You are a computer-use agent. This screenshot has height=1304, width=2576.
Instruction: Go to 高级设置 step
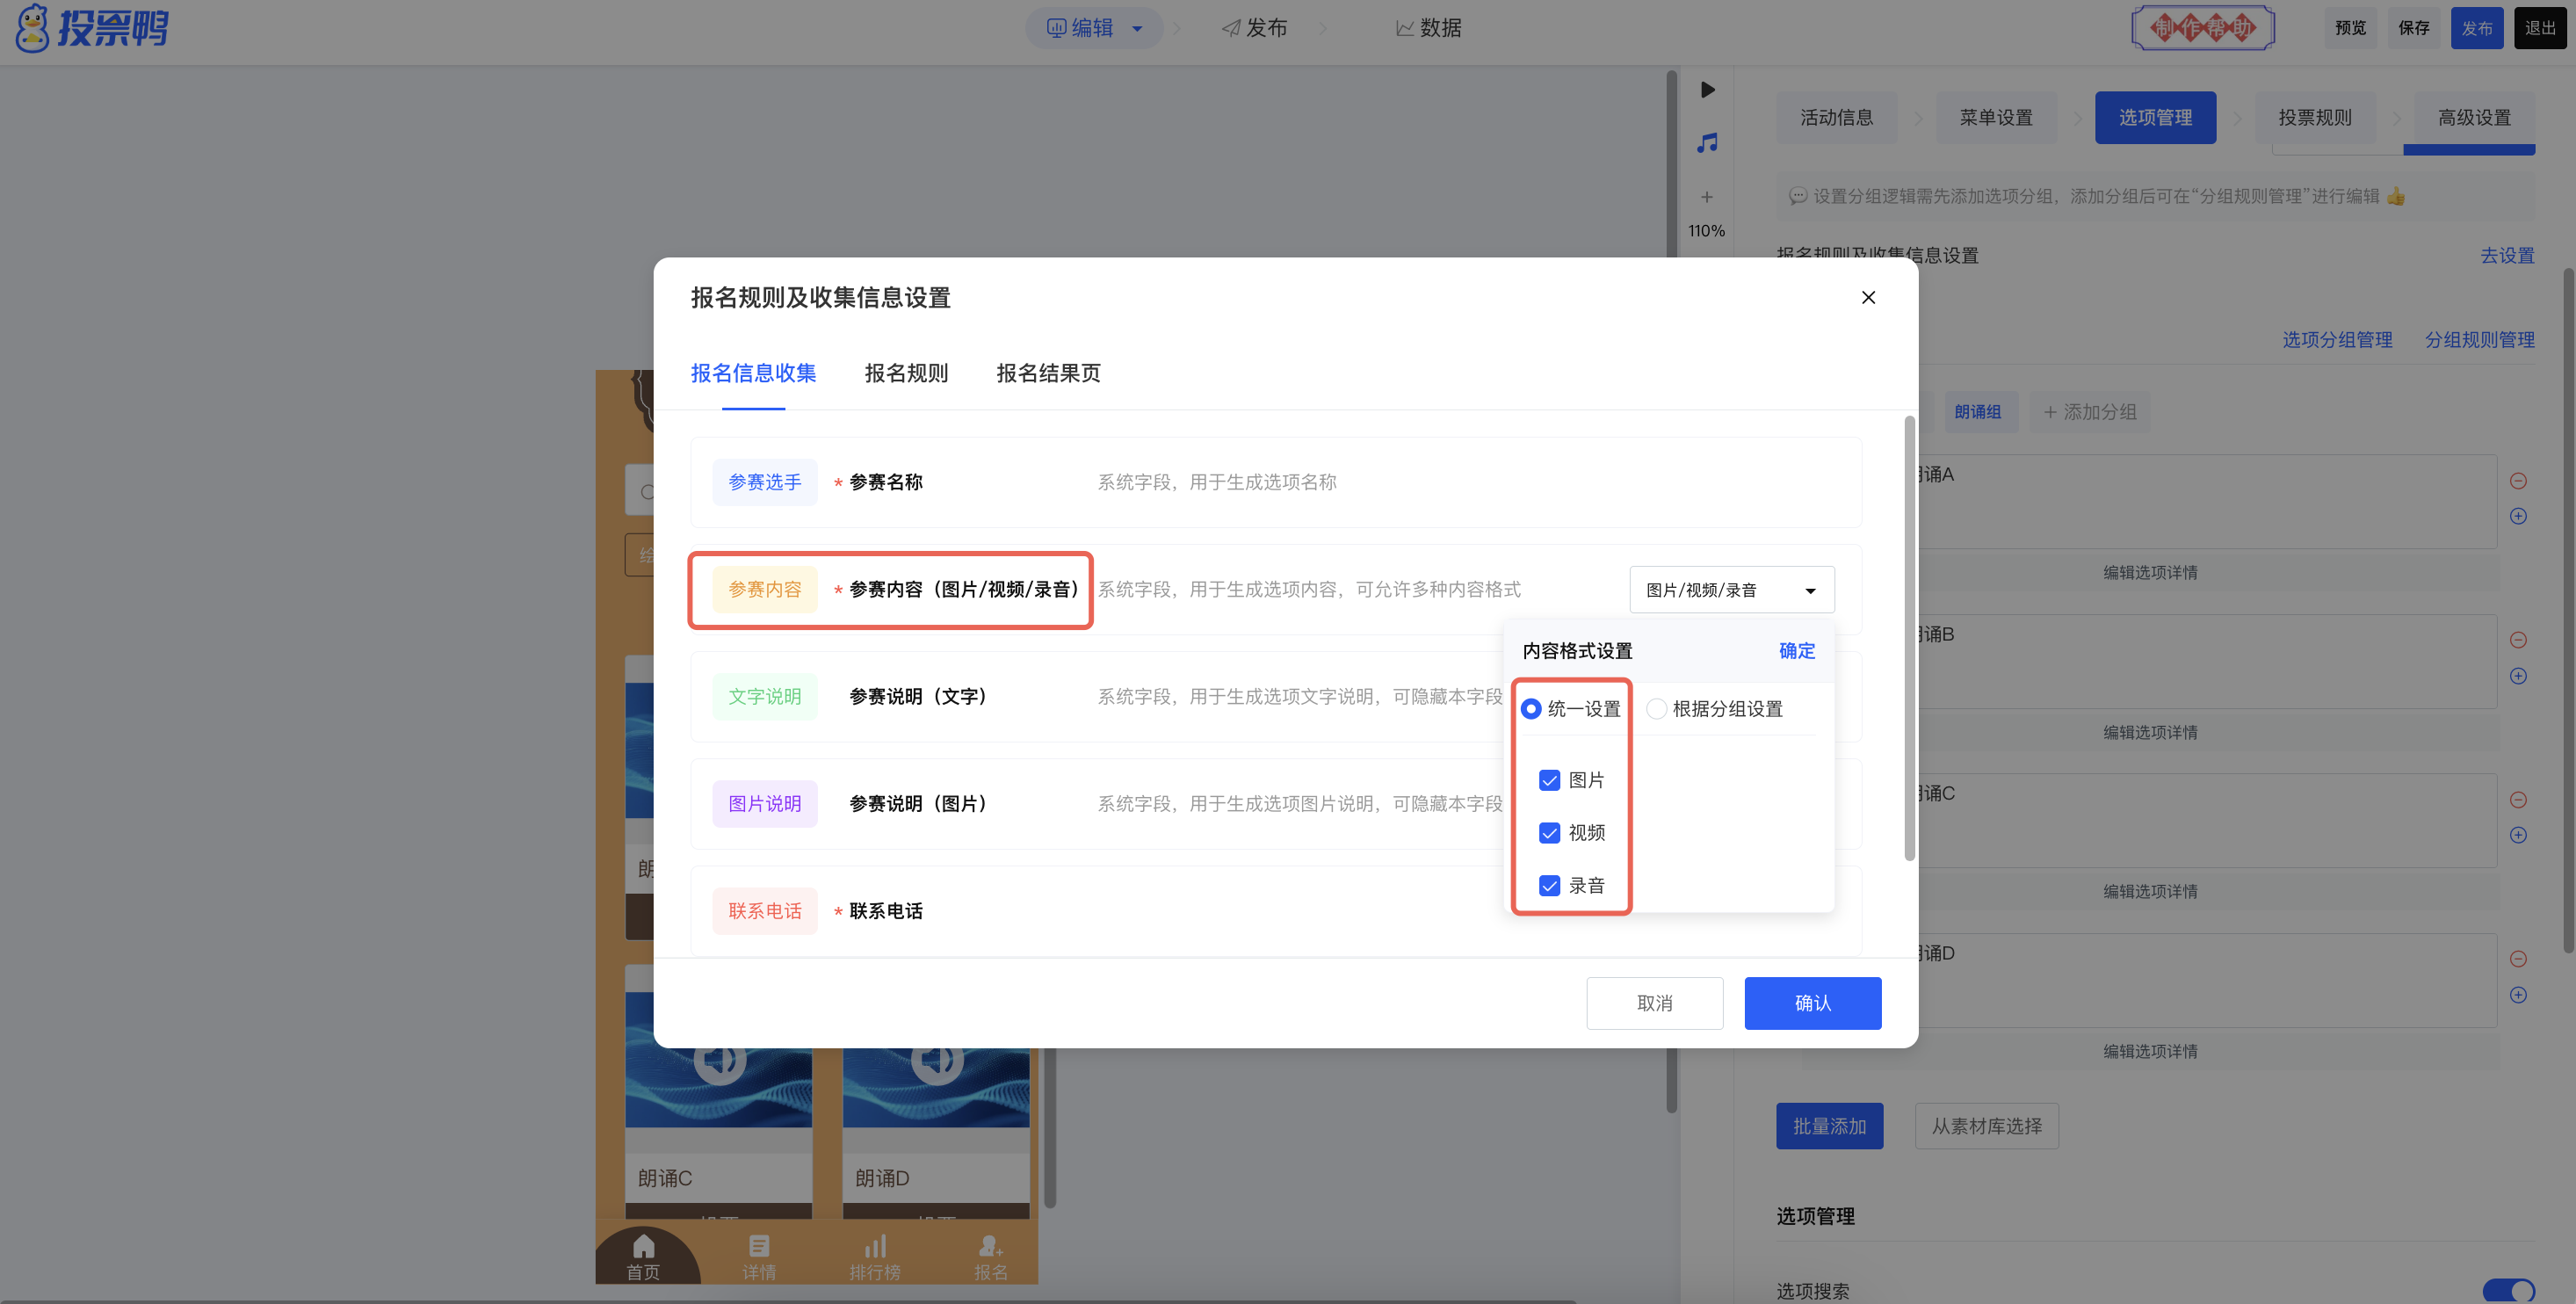point(2474,118)
